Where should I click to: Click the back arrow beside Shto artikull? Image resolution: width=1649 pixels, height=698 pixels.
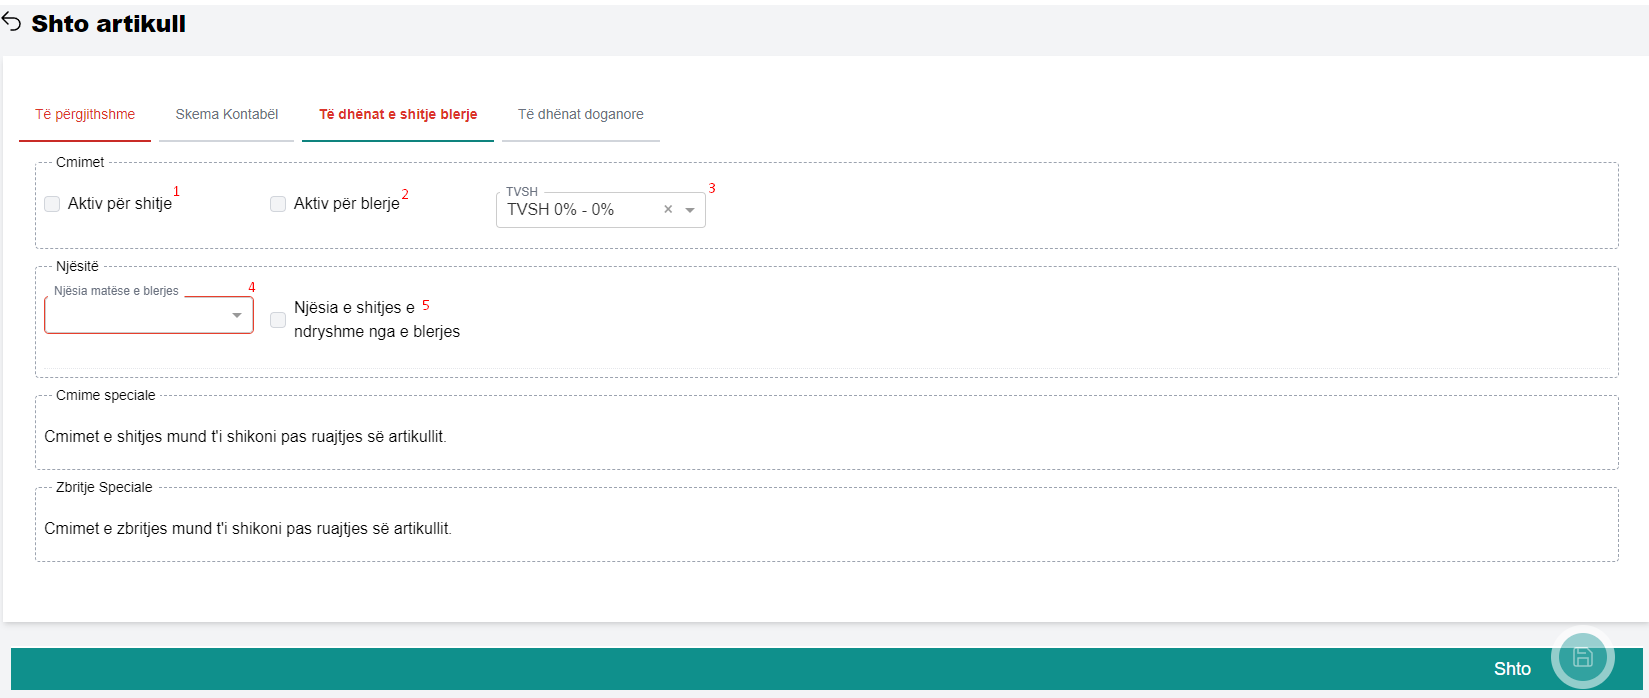(11, 22)
